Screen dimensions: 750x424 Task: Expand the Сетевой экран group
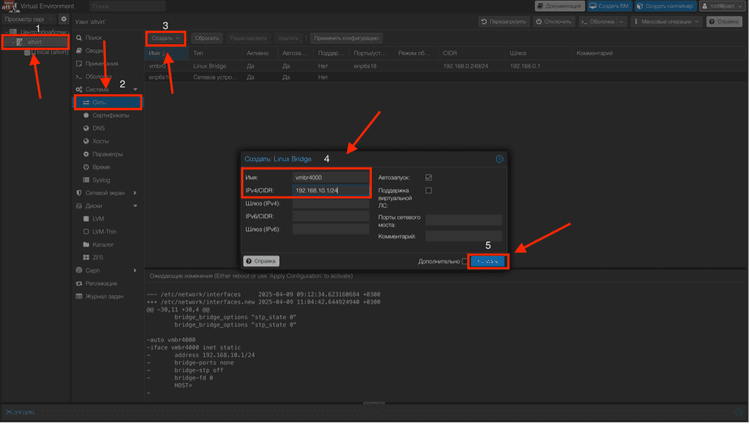pyautogui.click(x=135, y=193)
